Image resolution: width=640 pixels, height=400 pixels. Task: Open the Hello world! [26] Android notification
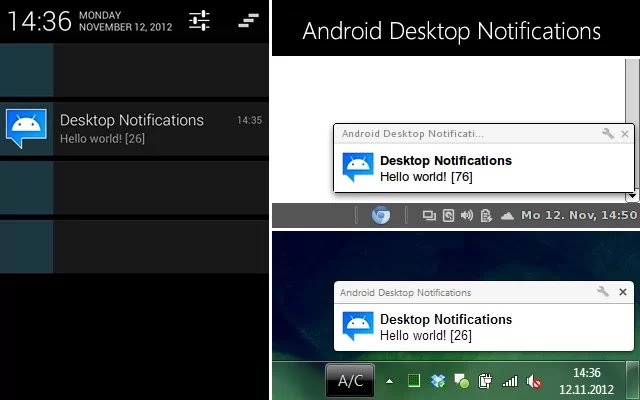point(134,129)
